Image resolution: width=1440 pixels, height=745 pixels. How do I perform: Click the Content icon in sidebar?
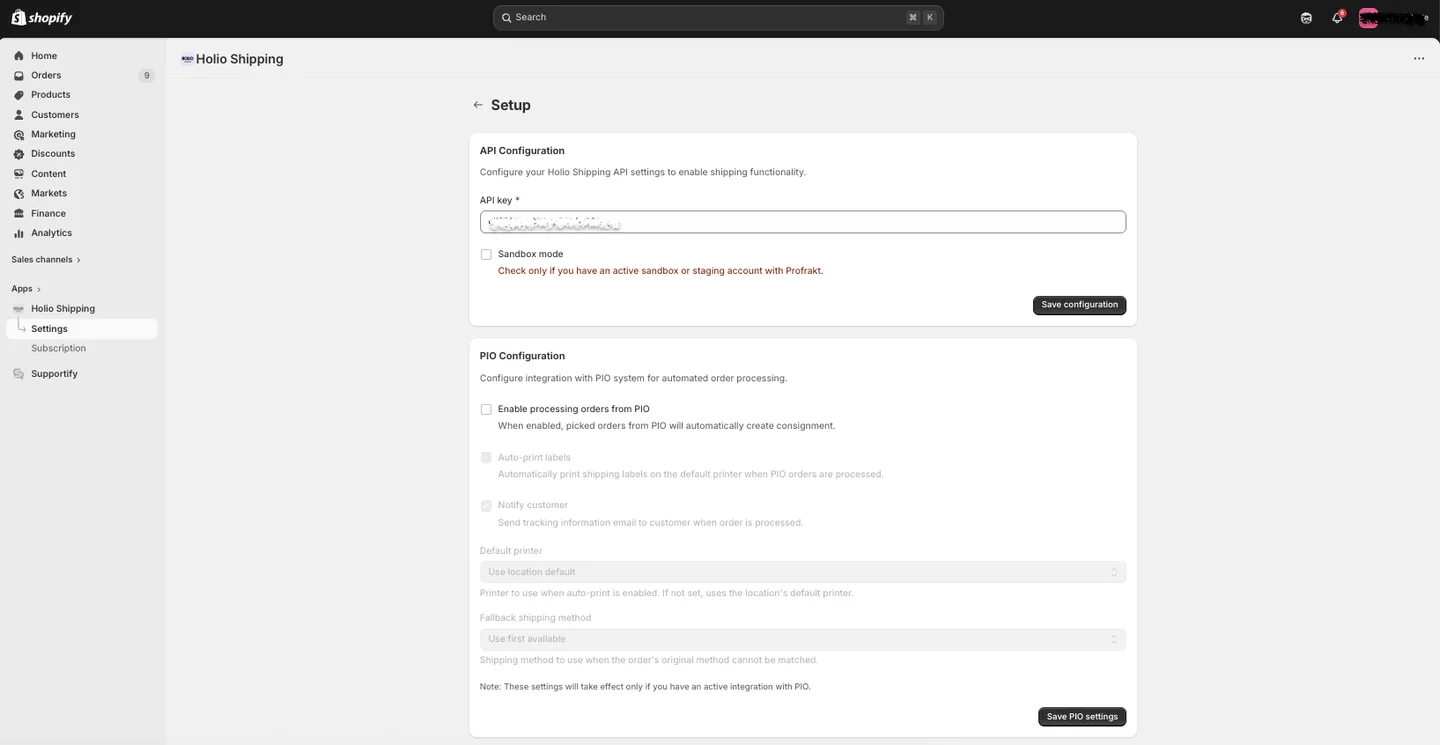[18, 174]
